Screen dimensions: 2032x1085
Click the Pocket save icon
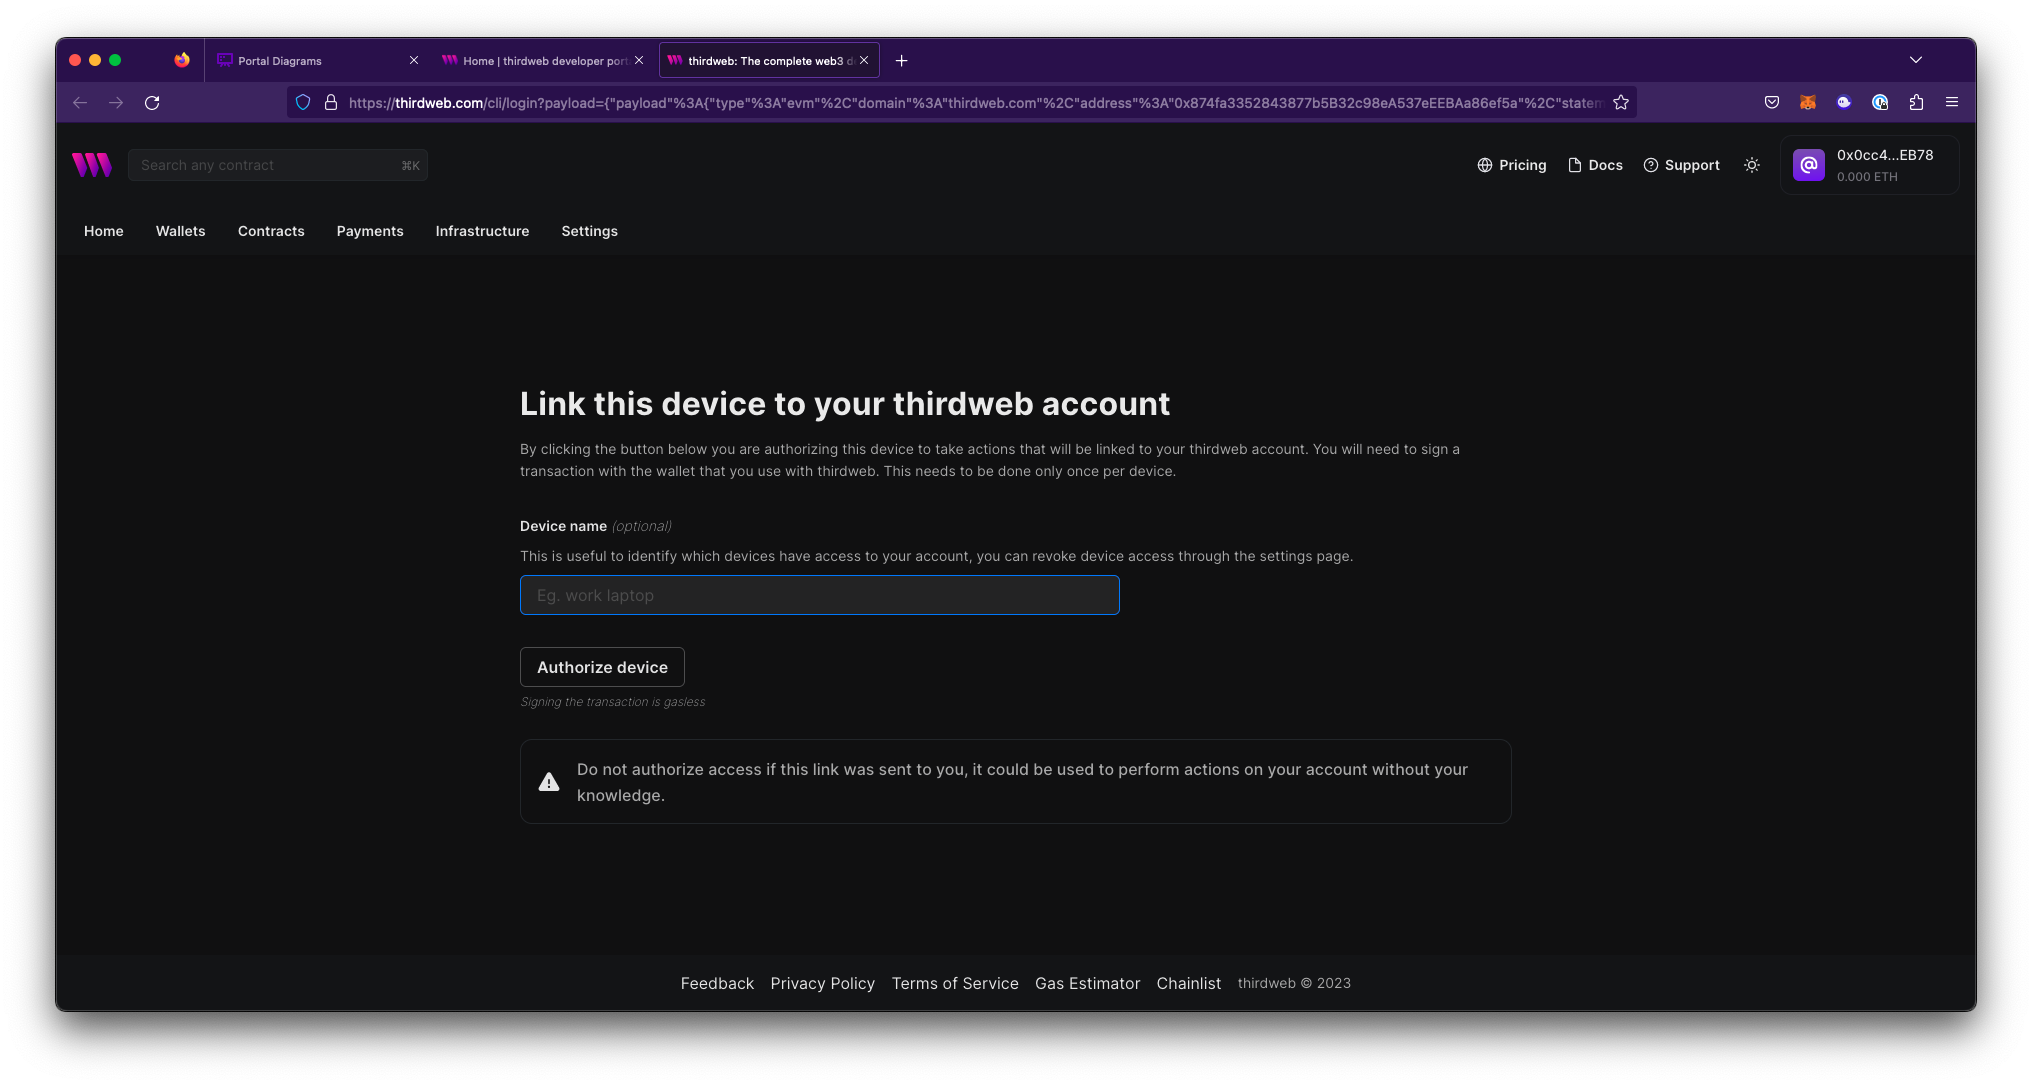pyautogui.click(x=1771, y=102)
